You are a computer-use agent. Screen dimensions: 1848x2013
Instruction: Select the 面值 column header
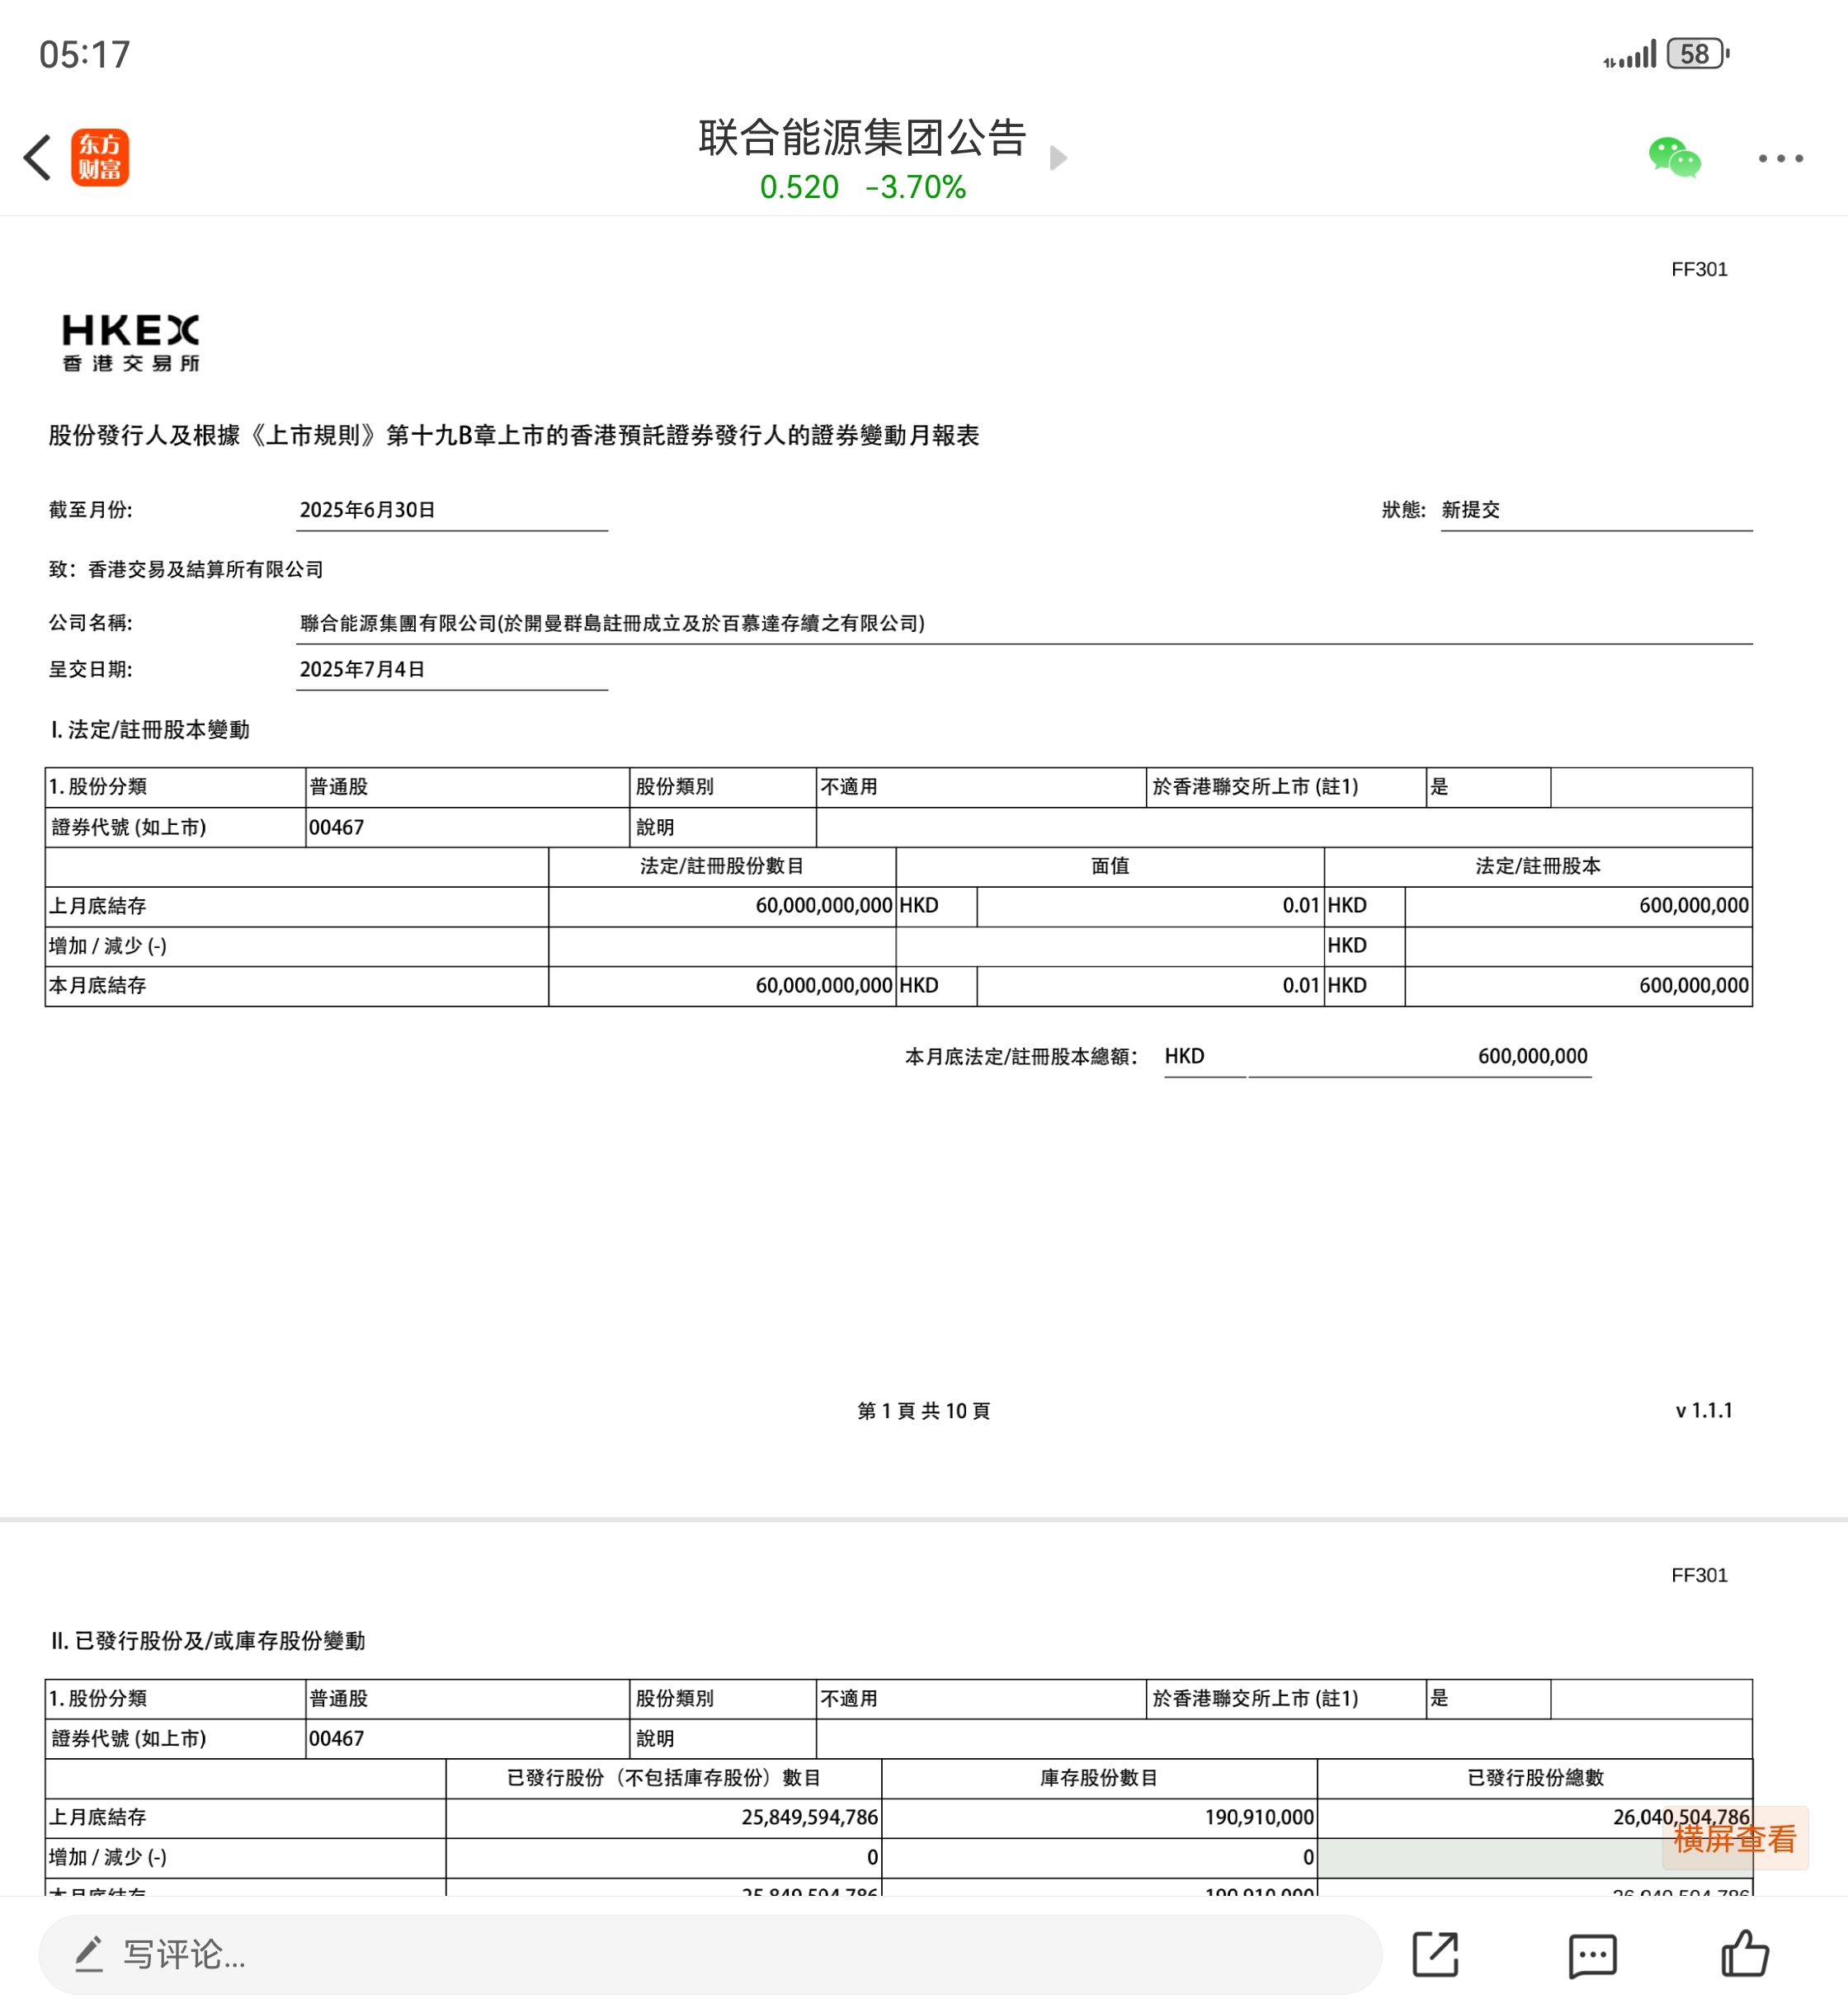[x=1110, y=866]
